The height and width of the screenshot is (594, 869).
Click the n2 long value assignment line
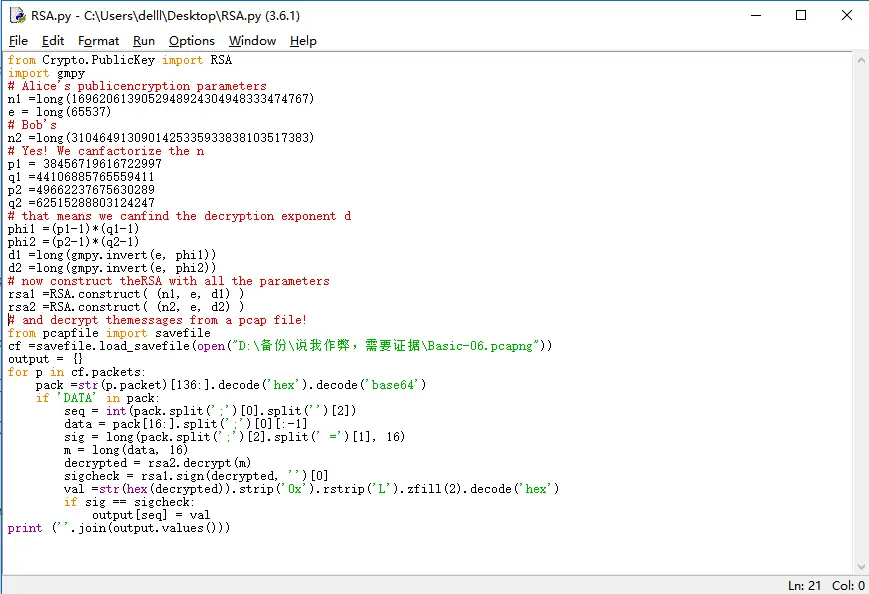point(161,138)
